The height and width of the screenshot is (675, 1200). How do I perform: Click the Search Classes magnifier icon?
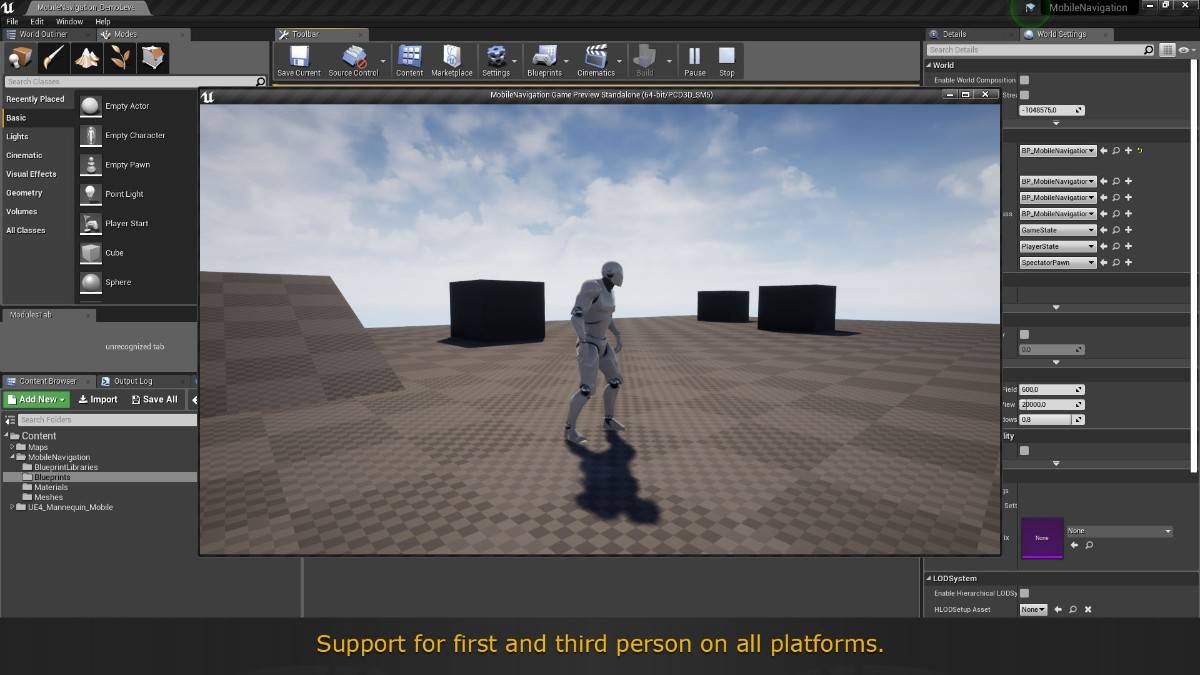pyautogui.click(x=261, y=82)
